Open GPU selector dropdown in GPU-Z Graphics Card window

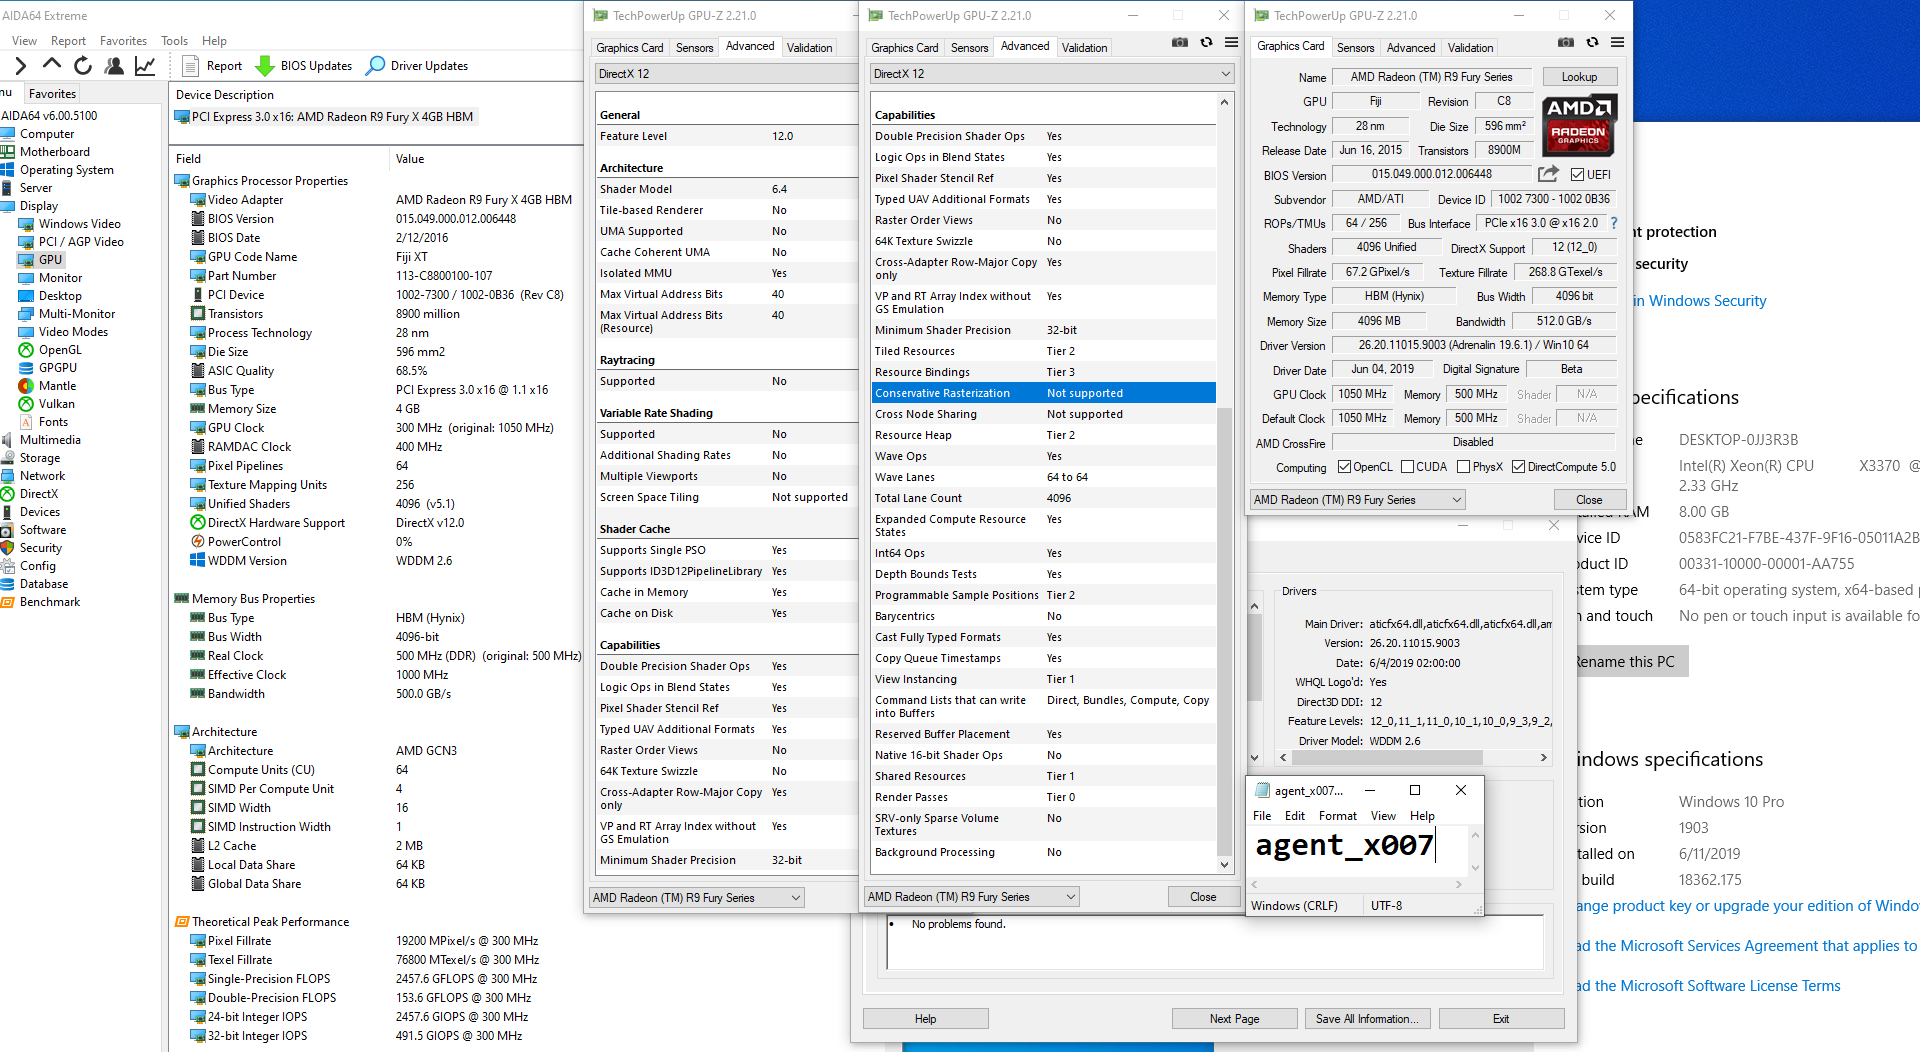point(1358,500)
